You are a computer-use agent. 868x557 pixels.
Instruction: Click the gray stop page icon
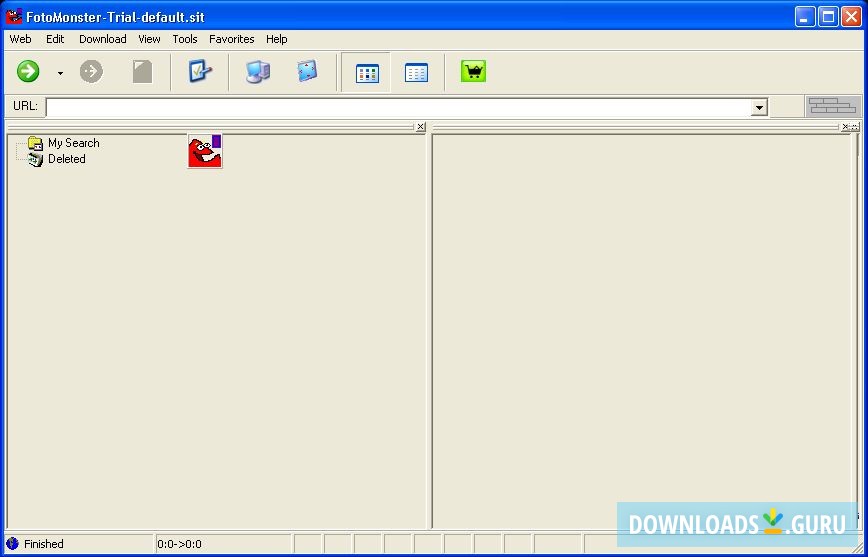[142, 72]
